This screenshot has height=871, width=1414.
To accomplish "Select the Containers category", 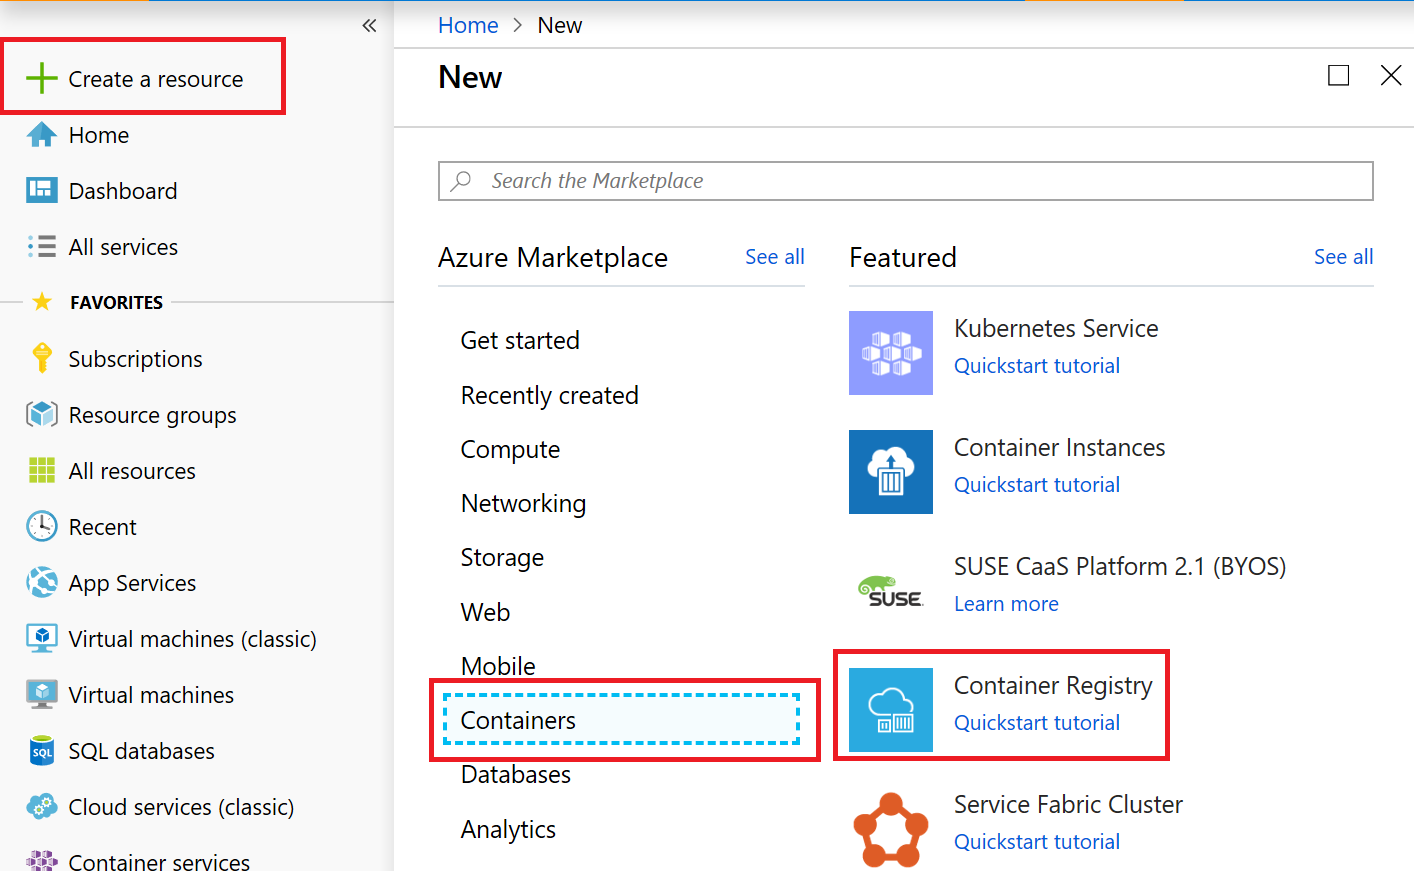I will [x=621, y=720].
